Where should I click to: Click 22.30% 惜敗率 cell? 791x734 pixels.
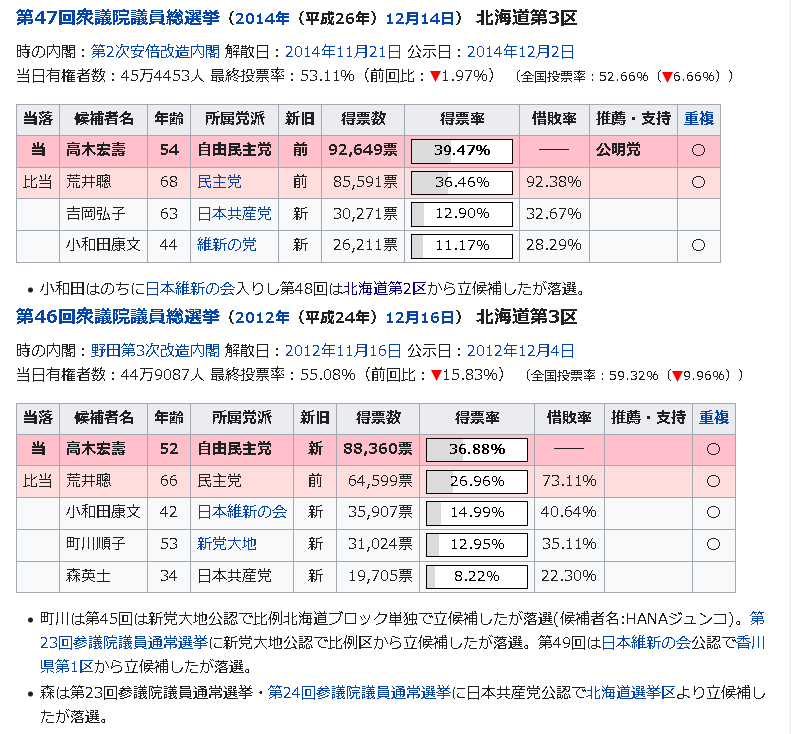(x=569, y=576)
